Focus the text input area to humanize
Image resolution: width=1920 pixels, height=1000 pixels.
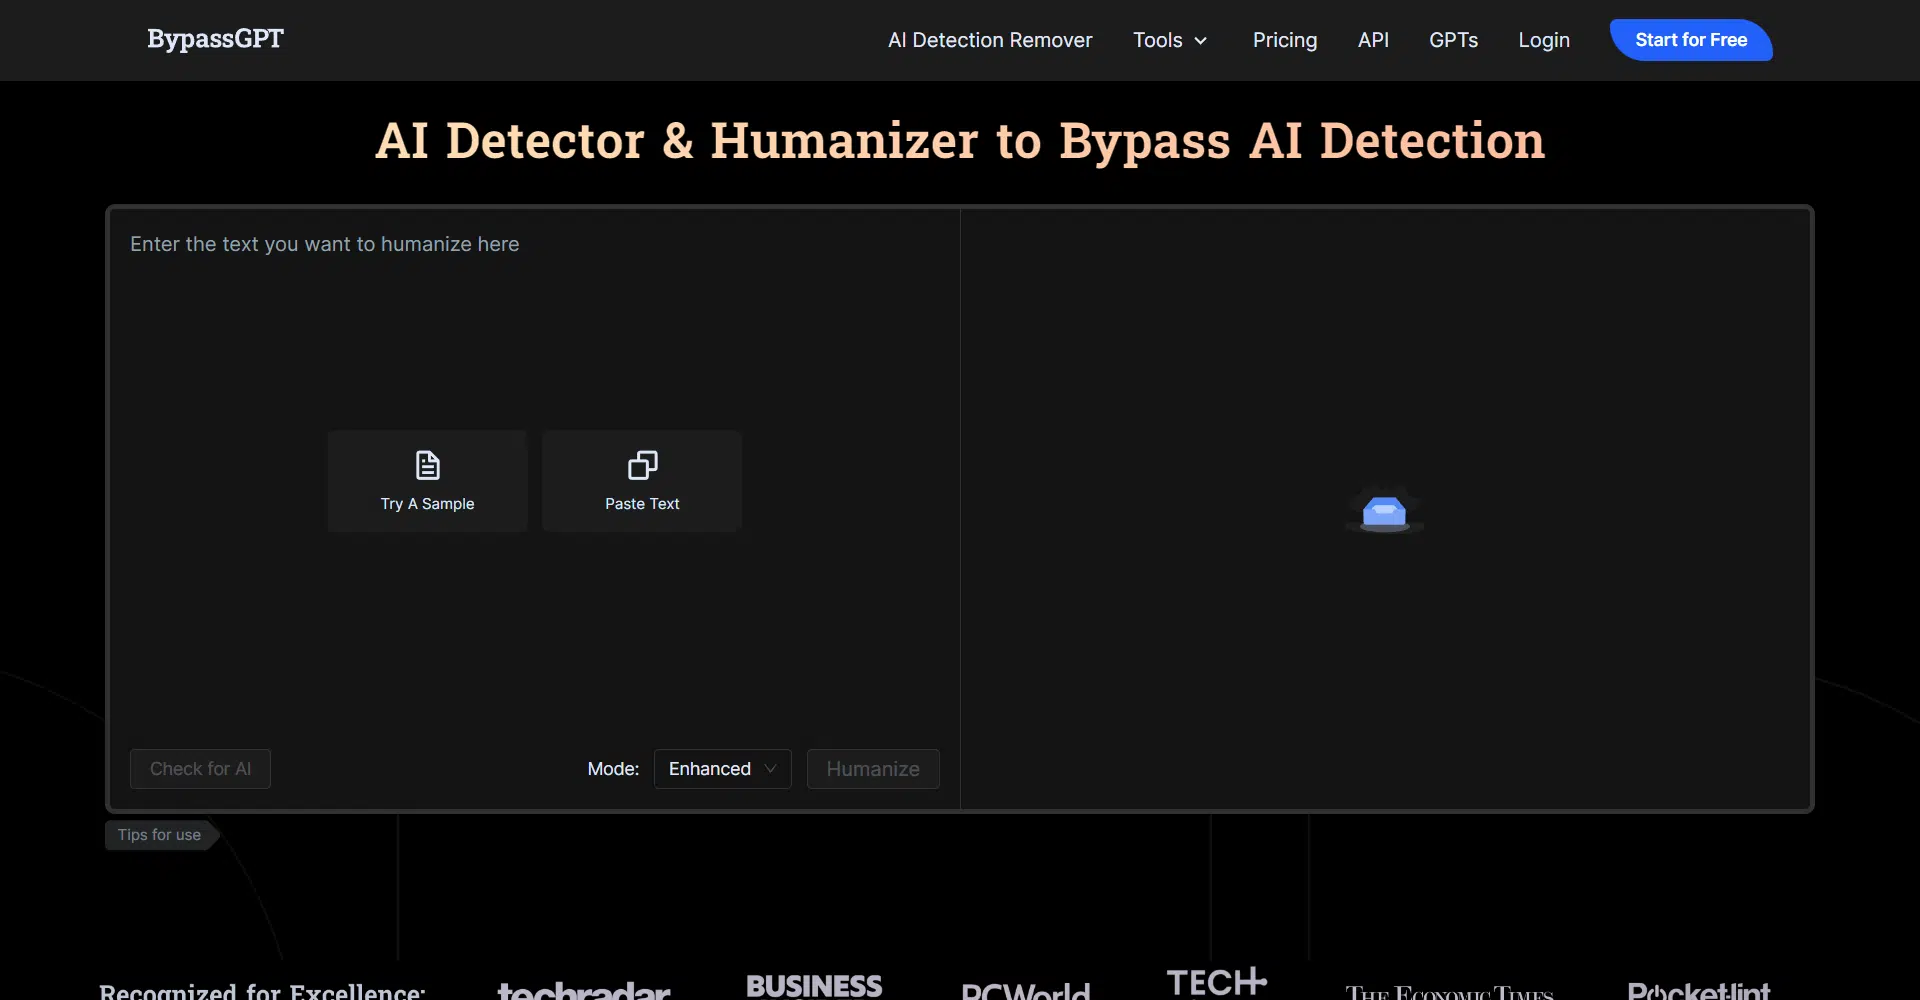(x=534, y=330)
